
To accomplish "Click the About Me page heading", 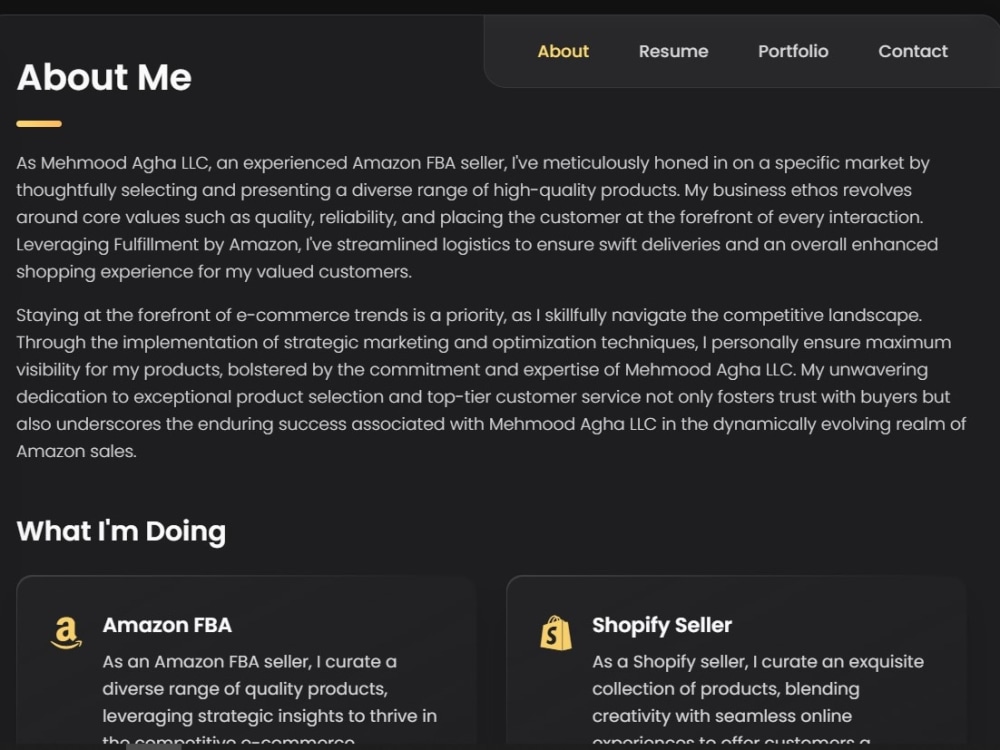I will (104, 77).
